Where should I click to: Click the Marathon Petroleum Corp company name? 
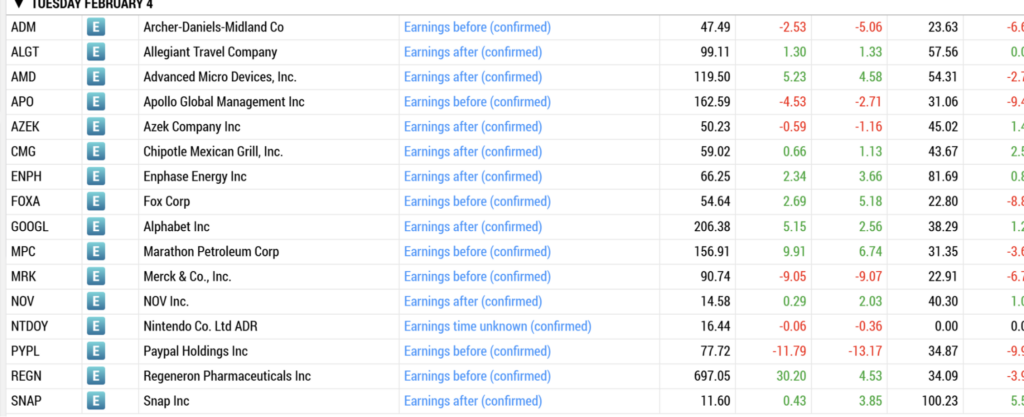point(211,252)
